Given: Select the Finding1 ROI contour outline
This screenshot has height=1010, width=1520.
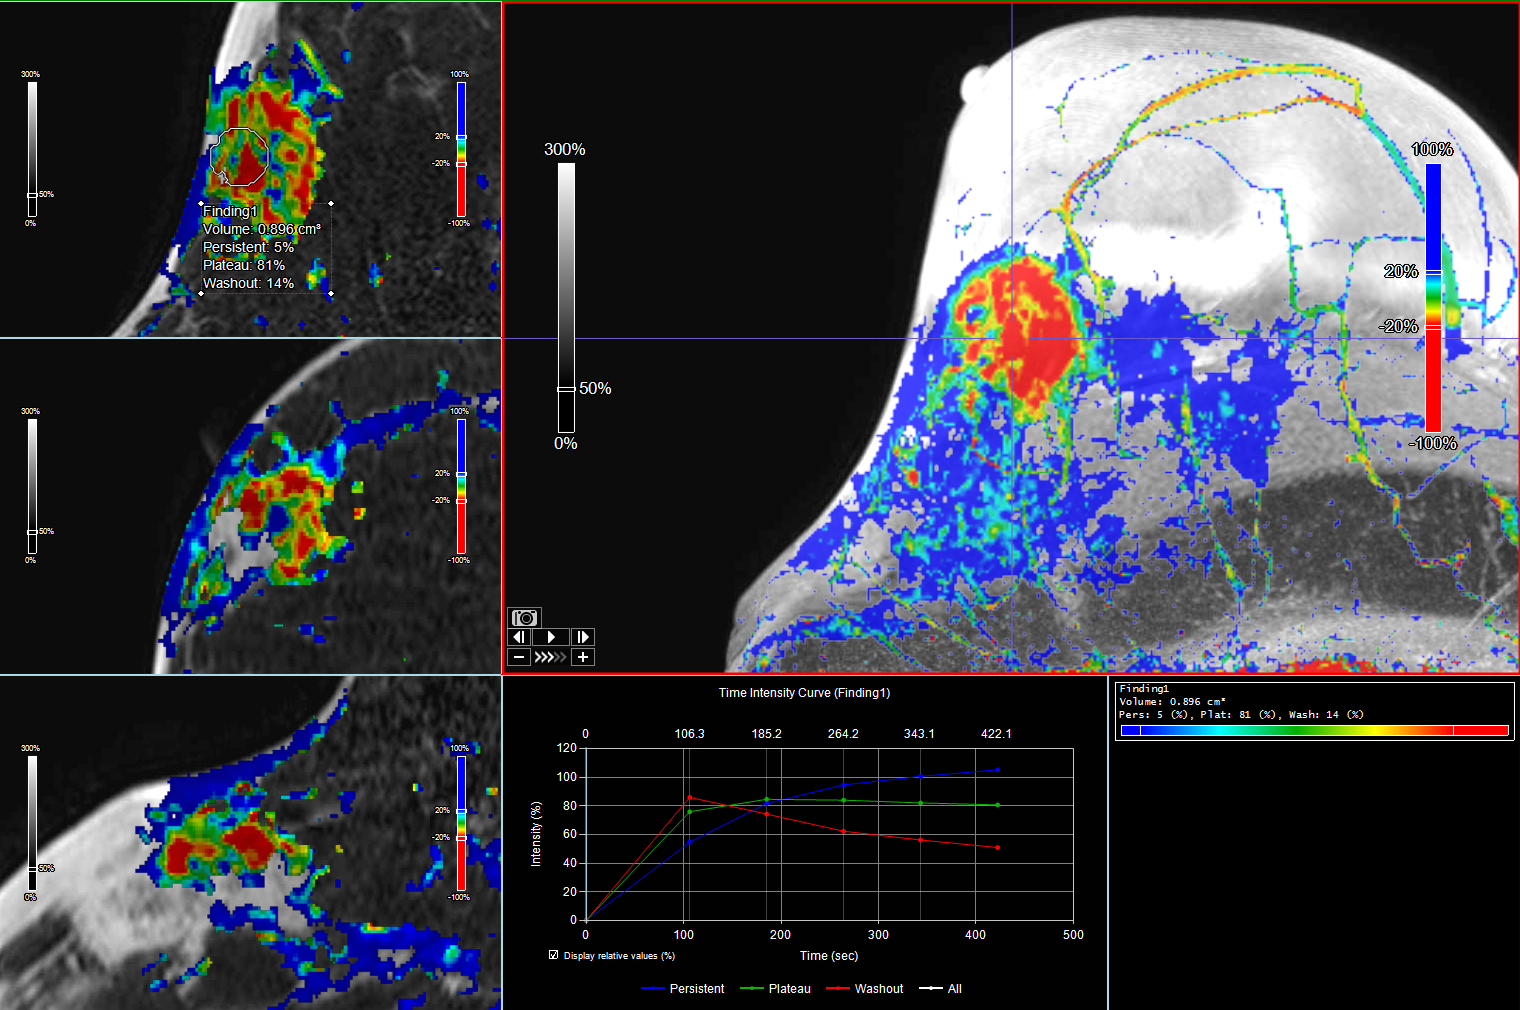Looking at the screenshot, I should click(239, 157).
